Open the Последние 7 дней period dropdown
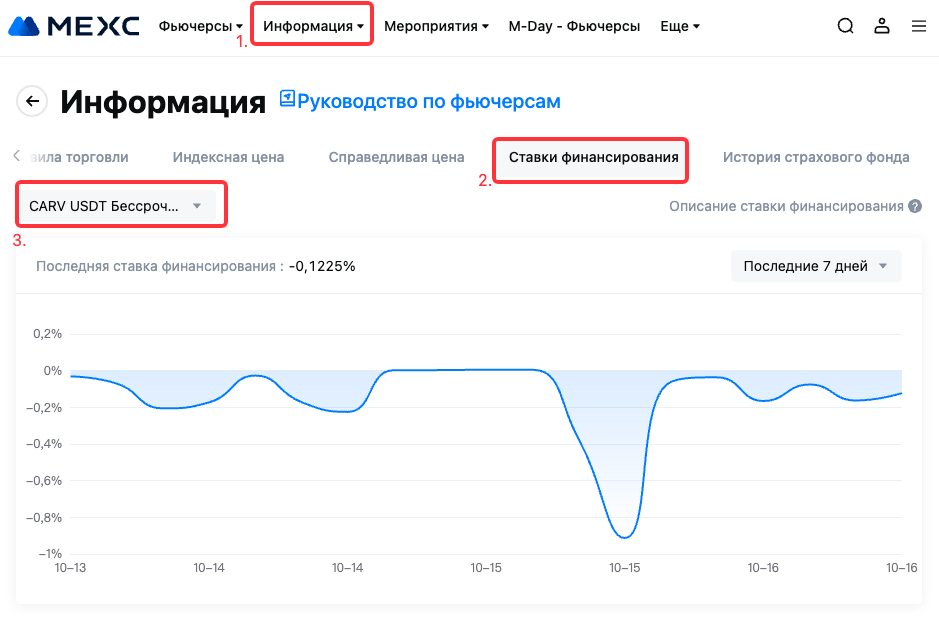Viewport: 939px width, 618px height. (815, 267)
